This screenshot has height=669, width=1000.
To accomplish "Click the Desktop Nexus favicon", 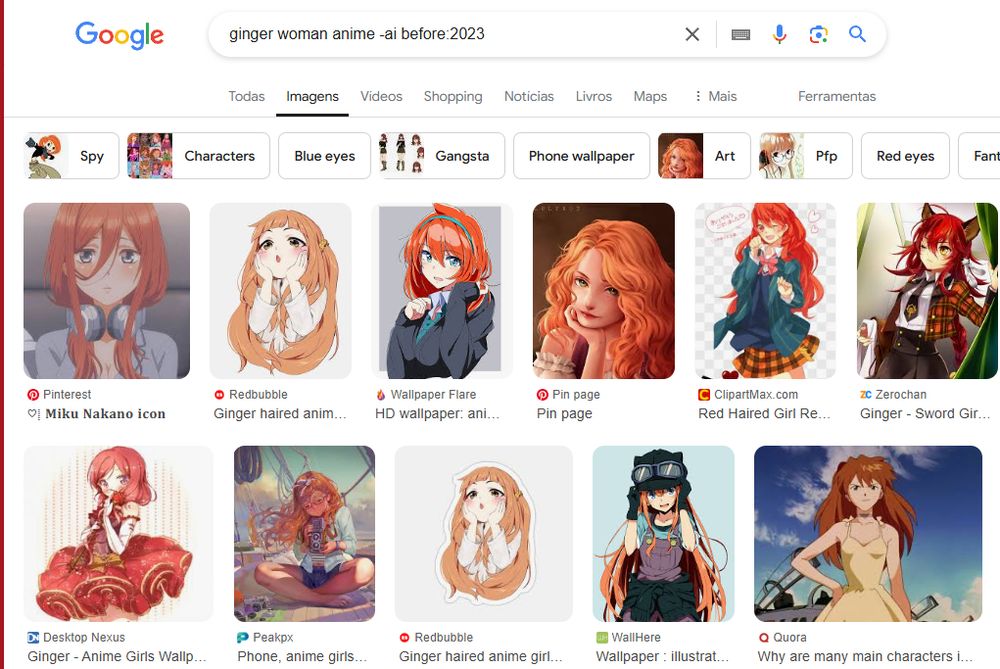I will point(33,637).
